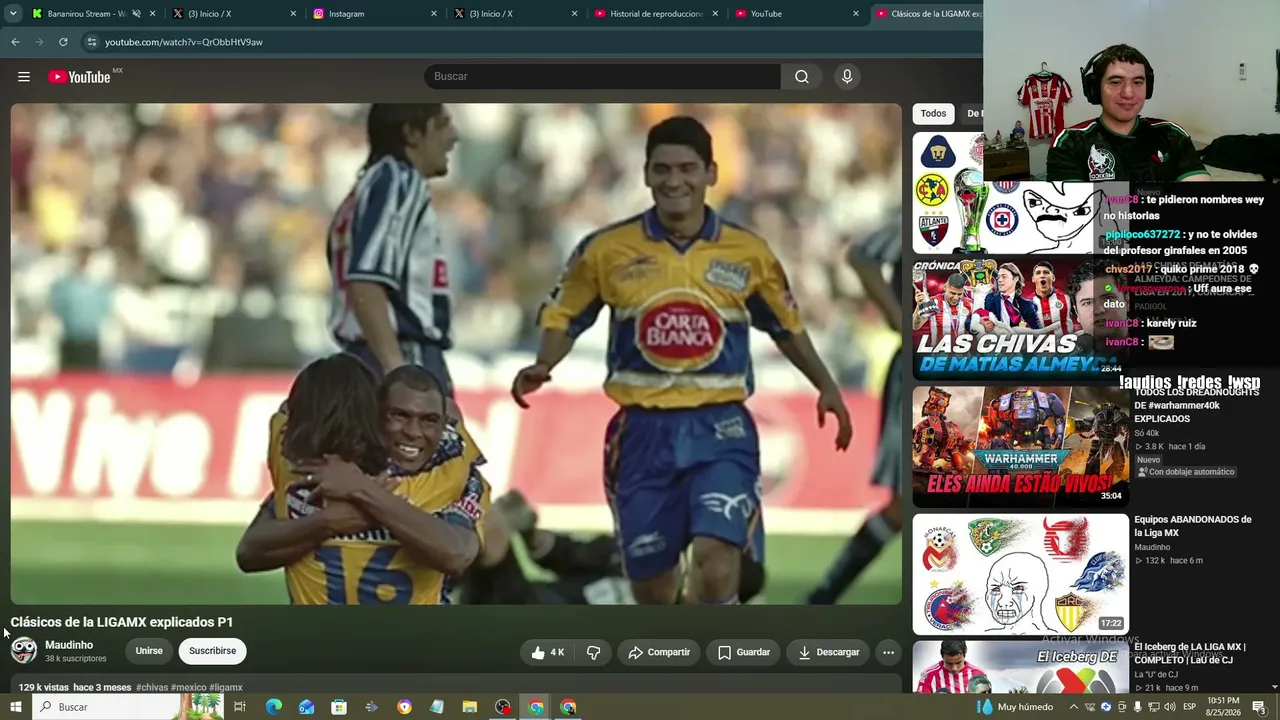
Task: Go back with the browser arrow
Action: pyautogui.click(x=15, y=42)
